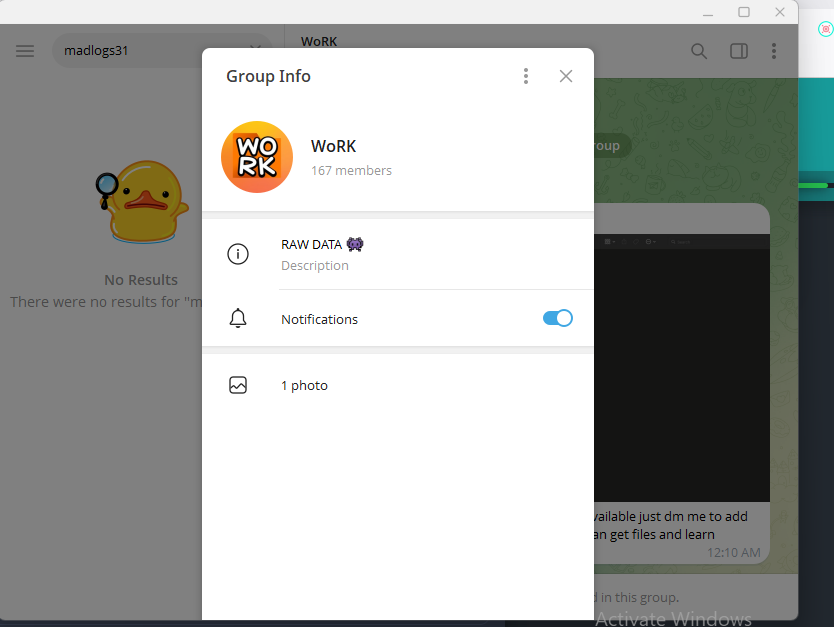Search within the chat using magnifier icon
This screenshot has height=627, width=834.
pos(700,51)
